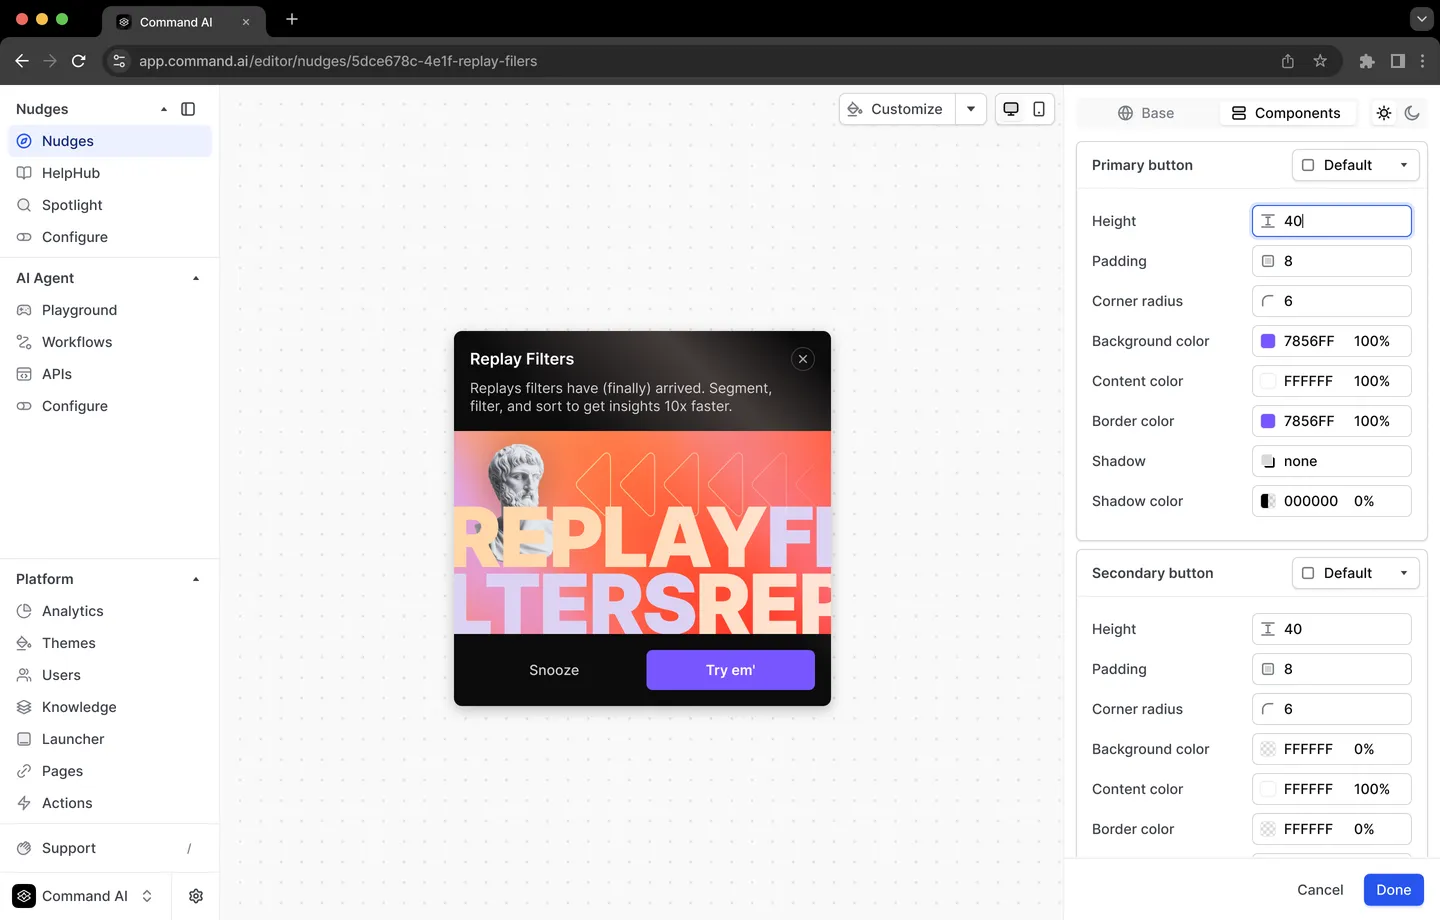1440x920 pixels.
Task: Collapse the Platform section
Action: pyautogui.click(x=196, y=579)
